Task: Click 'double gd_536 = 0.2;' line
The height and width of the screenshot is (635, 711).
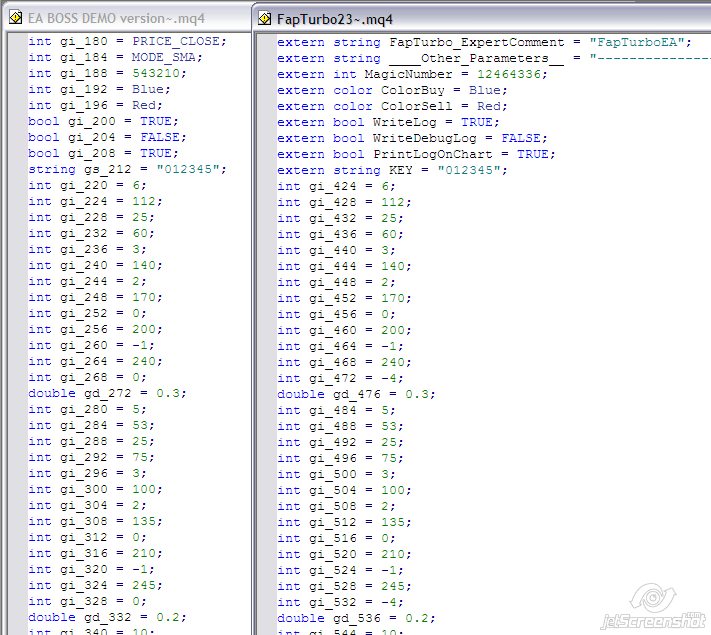Action: tap(356, 618)
